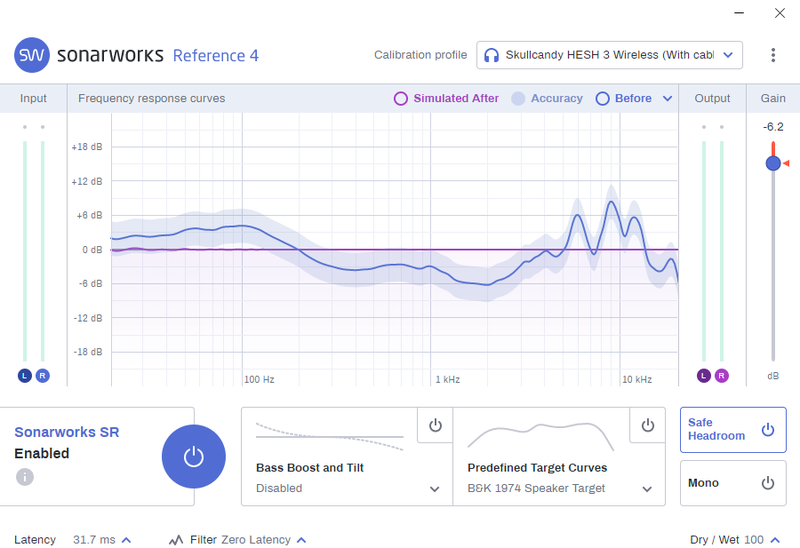Minimize the Sonarworks window
Viewport: 800px width, 548px height.
pyautogui.click(x=739, y=13)
